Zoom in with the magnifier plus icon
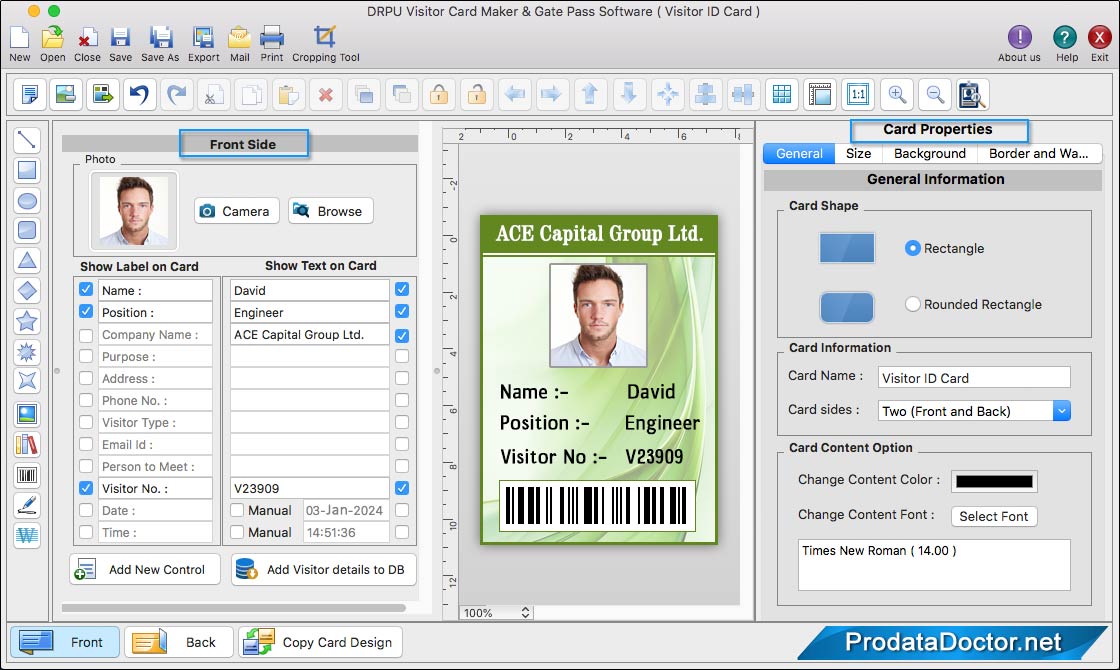Screen dimensions: 1120x670 tap(897, 94)
